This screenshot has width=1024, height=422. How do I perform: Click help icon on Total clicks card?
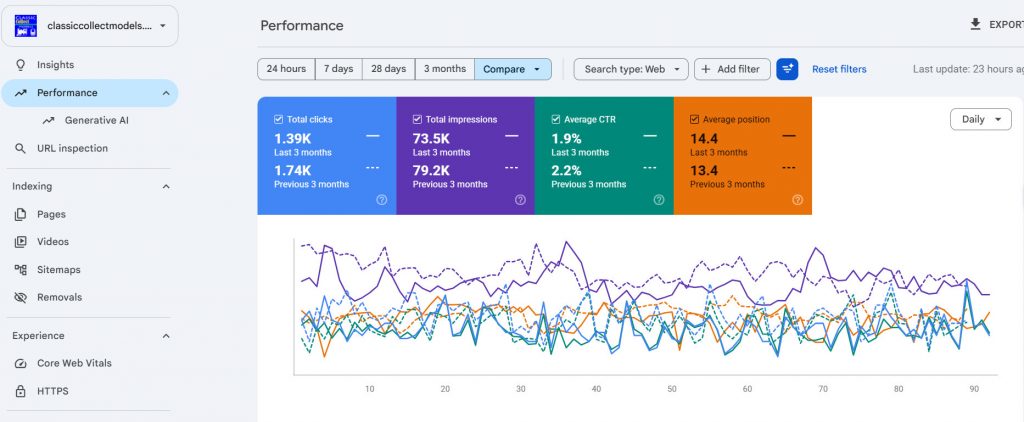pyautogui.click(x=381, y=200)
